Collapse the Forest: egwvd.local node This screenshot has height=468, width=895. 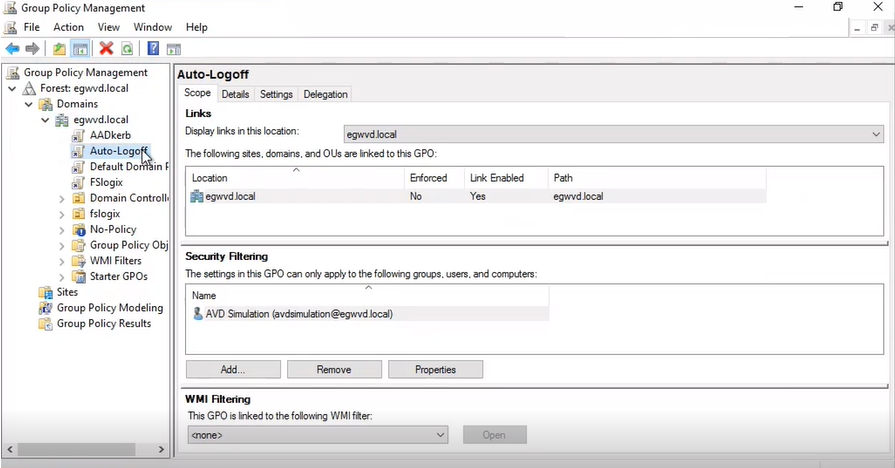pos(12,88)
